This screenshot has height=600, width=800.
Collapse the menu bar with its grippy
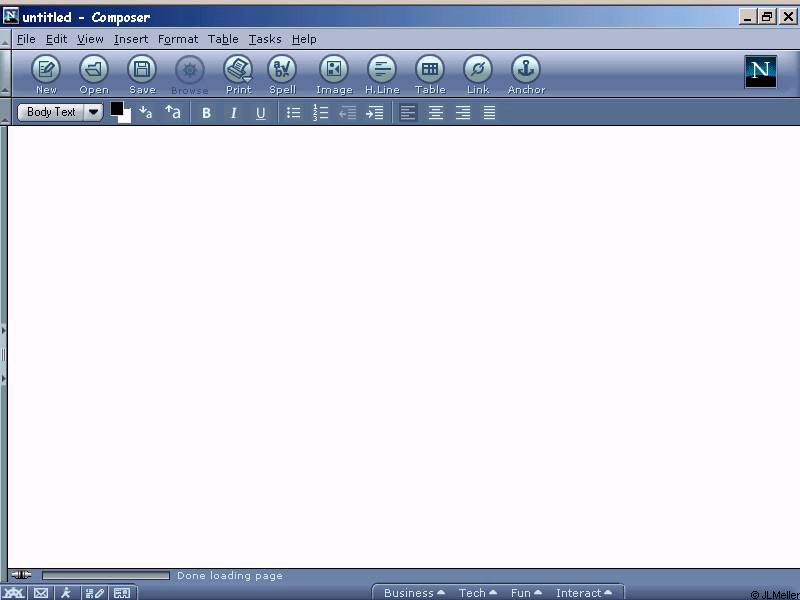coord(5,39)
